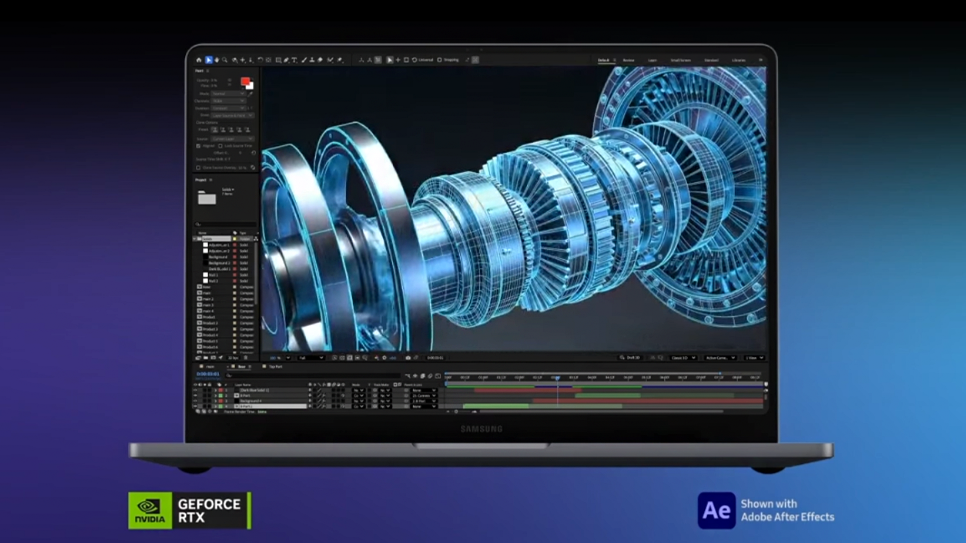966x543 pixels.
Task: Select the Null 1 item in Project
Action: [x=214, y=274]
